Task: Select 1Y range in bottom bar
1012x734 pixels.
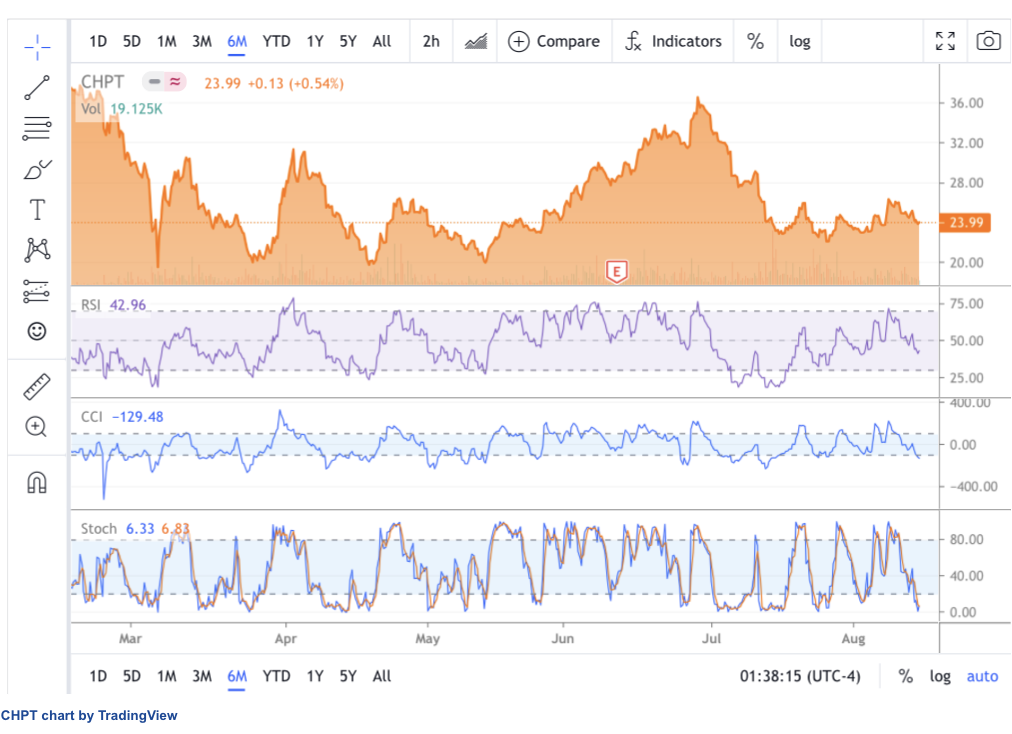Action: click(x=315, y=676)
